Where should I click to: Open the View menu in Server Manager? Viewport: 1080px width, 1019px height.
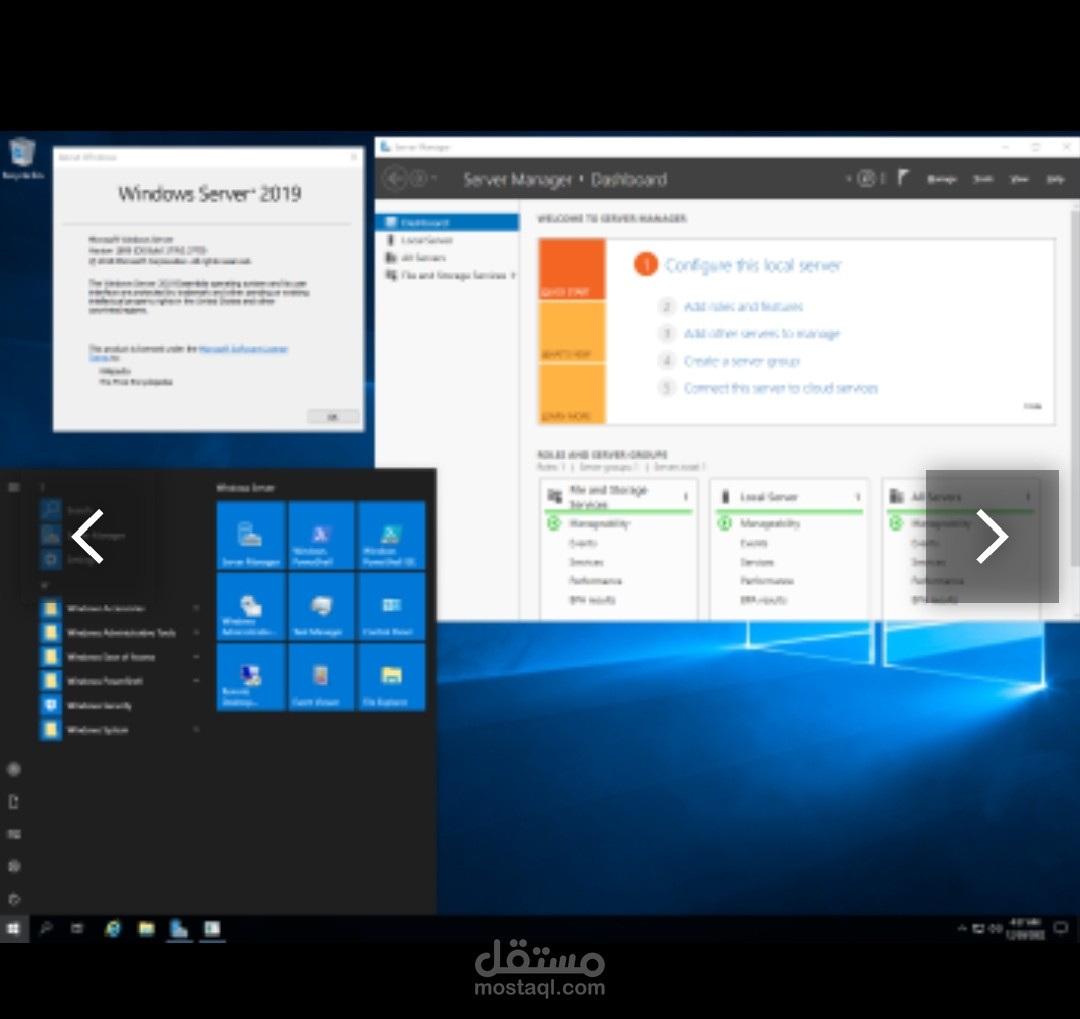coord(1019,179)
